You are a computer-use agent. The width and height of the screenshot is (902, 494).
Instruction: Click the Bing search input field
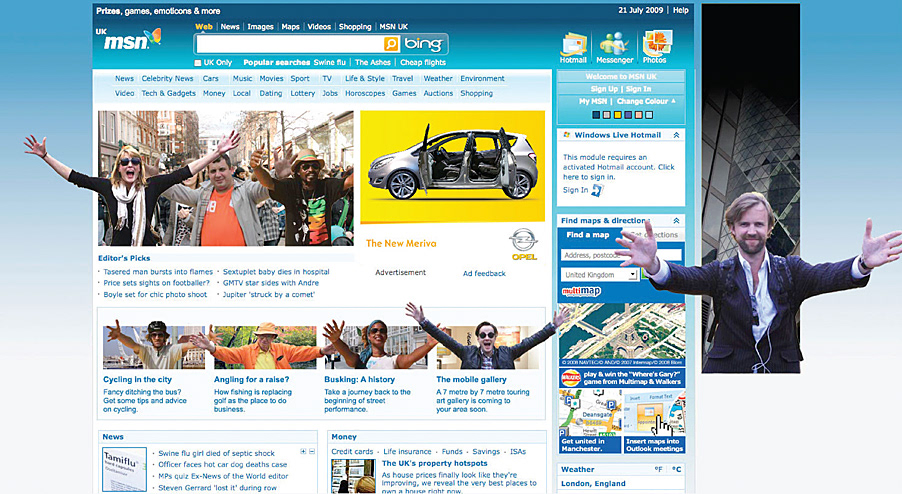pos(290,44)
